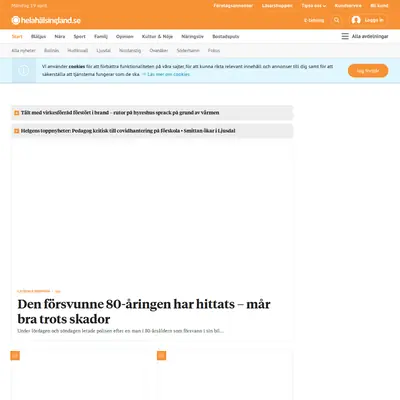Click the Företagsannonser link
400x400 pixels.
(233, 6)
